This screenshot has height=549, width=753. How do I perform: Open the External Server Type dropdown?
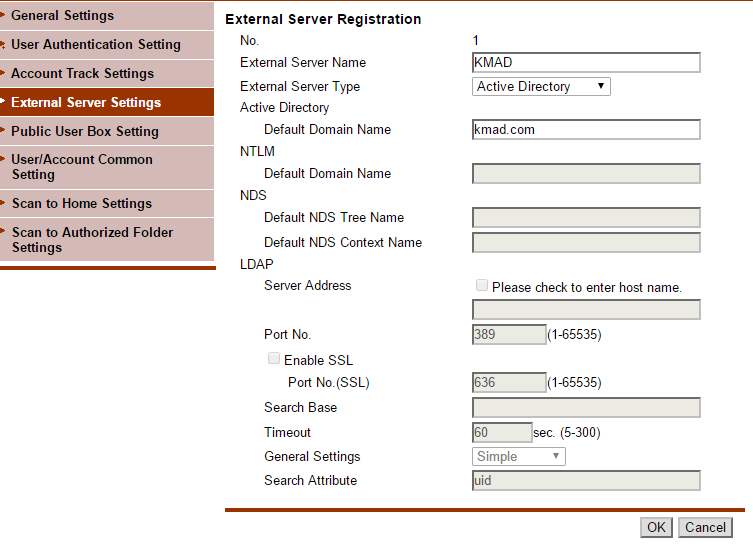[541, 86]
